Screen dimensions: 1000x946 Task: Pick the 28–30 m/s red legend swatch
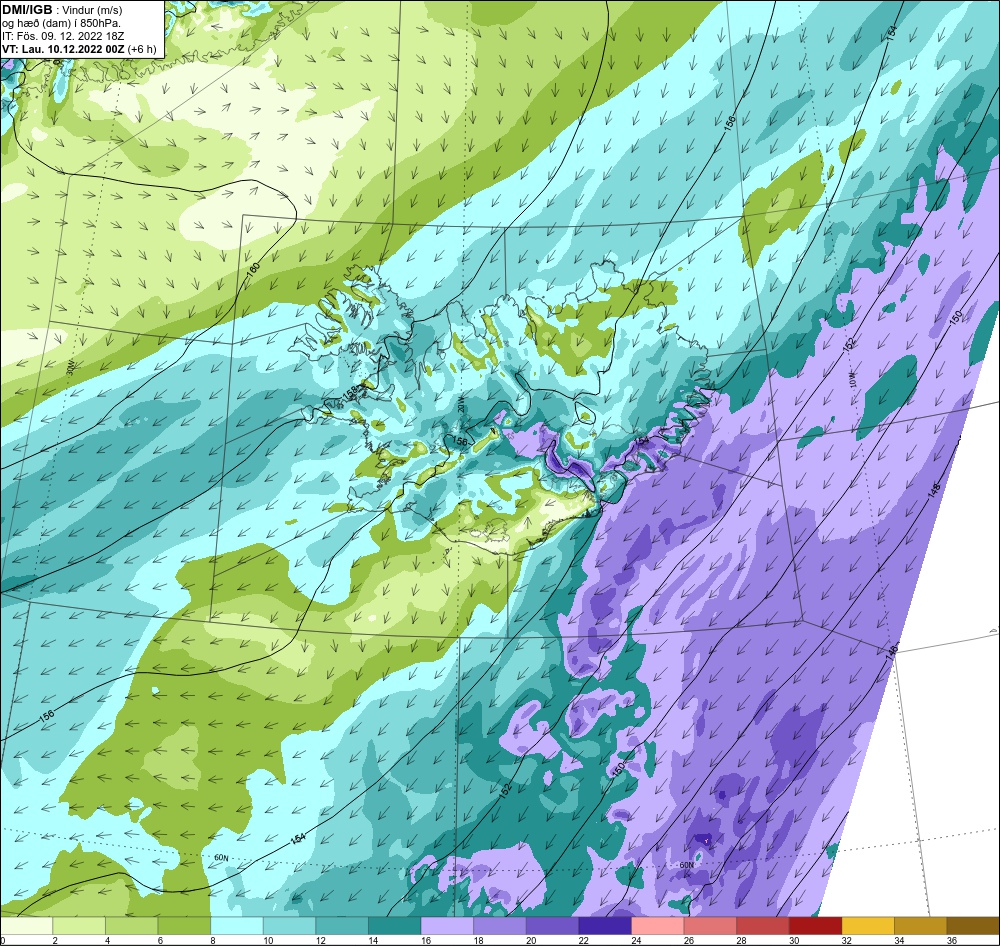pos(763,926)
